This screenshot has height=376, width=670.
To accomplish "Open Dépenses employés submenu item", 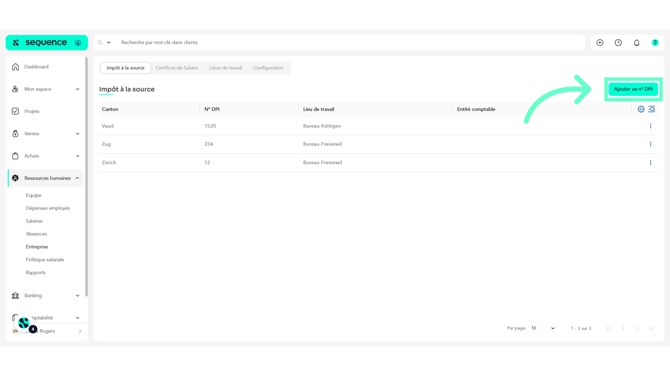I will point(47,208).
